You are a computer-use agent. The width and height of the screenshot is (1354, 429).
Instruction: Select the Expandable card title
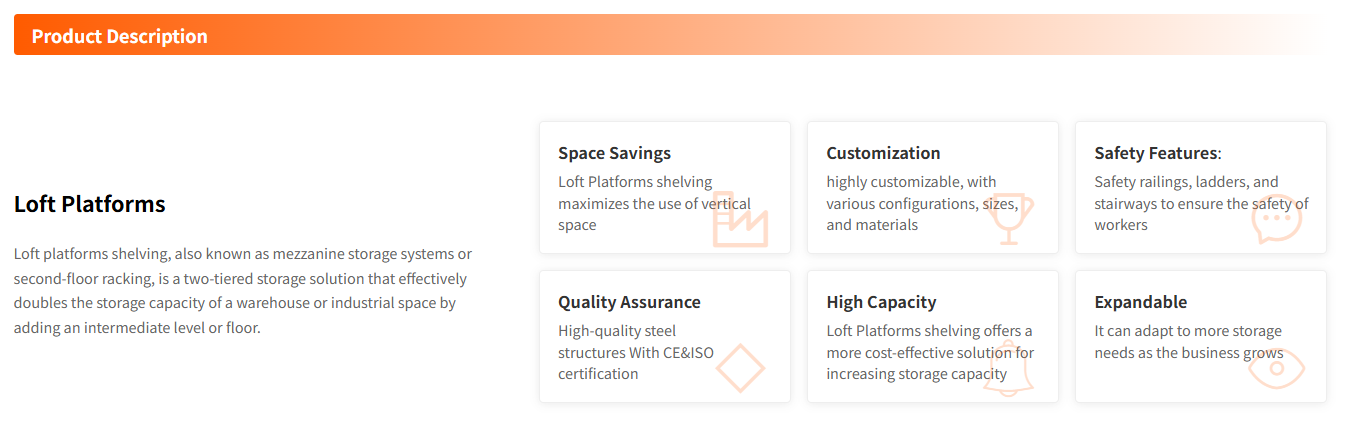pyautogui.click(x=1140, y=302)
